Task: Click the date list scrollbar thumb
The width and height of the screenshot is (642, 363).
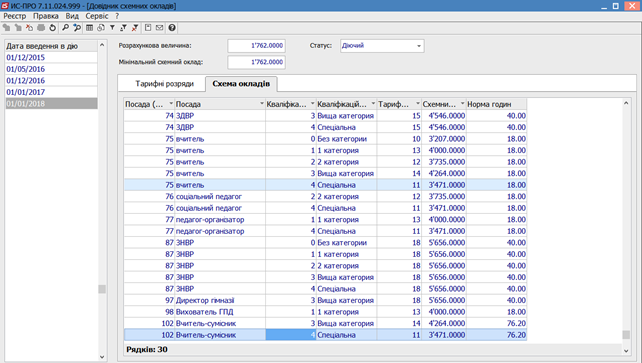Action: tap(102, 289)
